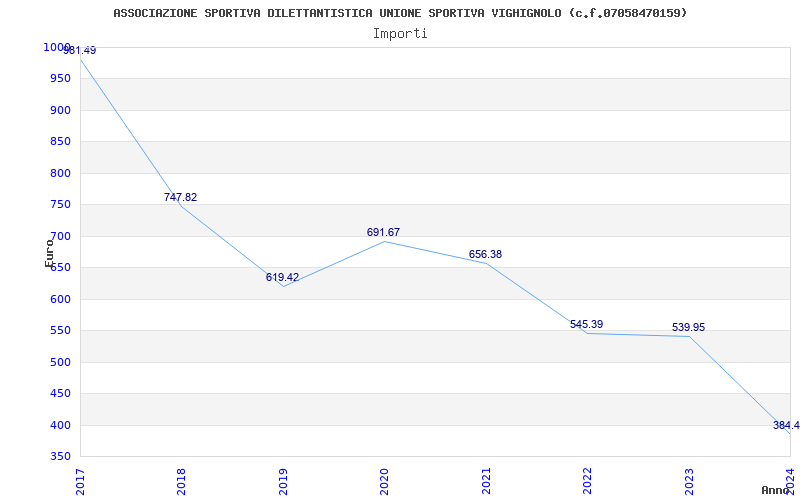Select the 656.38 data label
Viewport: 800px width, 500px height.
coord(485,255)
